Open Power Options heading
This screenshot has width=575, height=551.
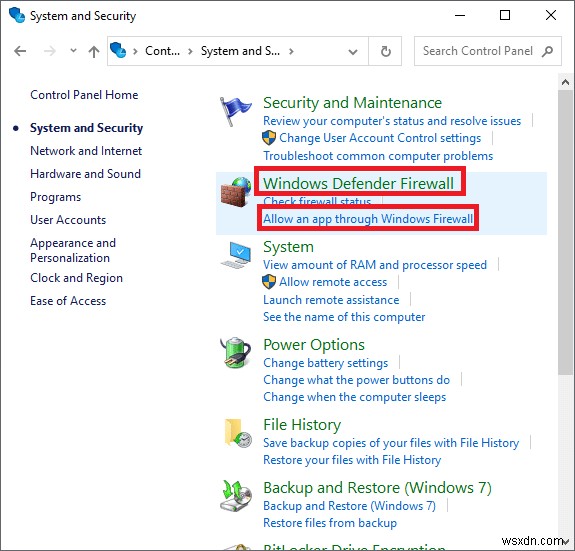pyautogui.click(x=314, y=345)
